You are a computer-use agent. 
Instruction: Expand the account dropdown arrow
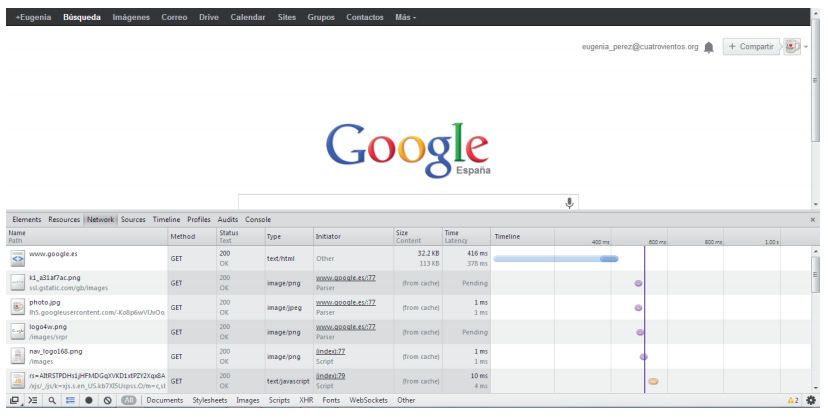click(x=806, y=47)
